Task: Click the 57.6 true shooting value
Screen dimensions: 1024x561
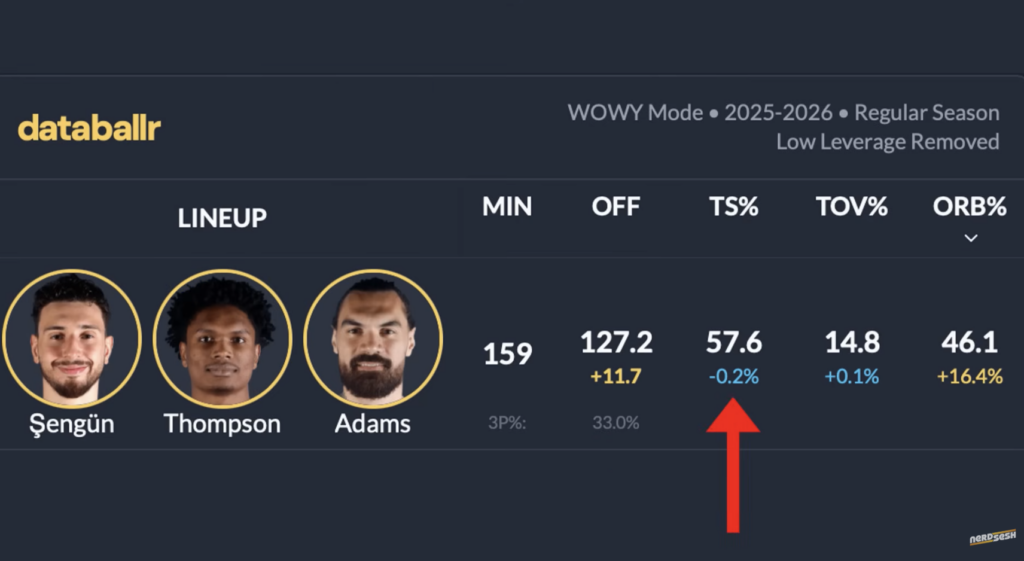Action: (x=733, y=343)
